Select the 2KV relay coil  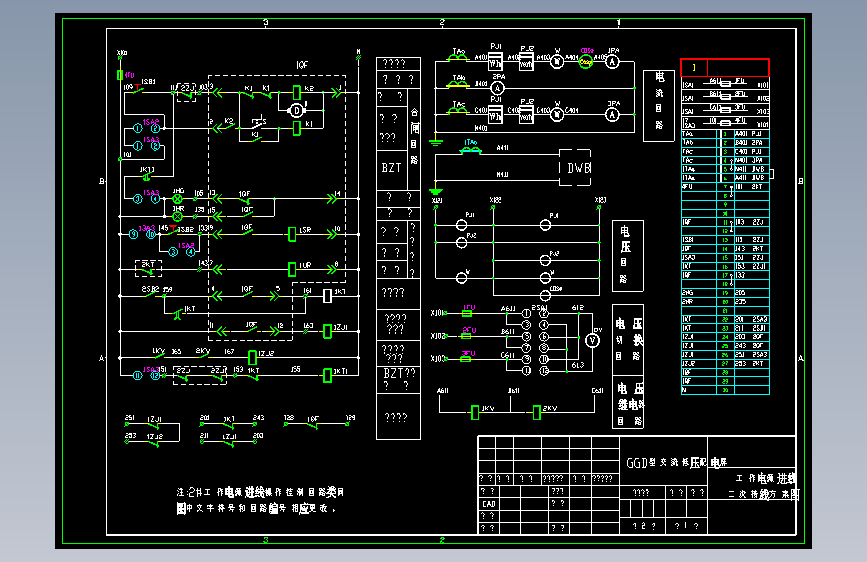tap(536, 412)
